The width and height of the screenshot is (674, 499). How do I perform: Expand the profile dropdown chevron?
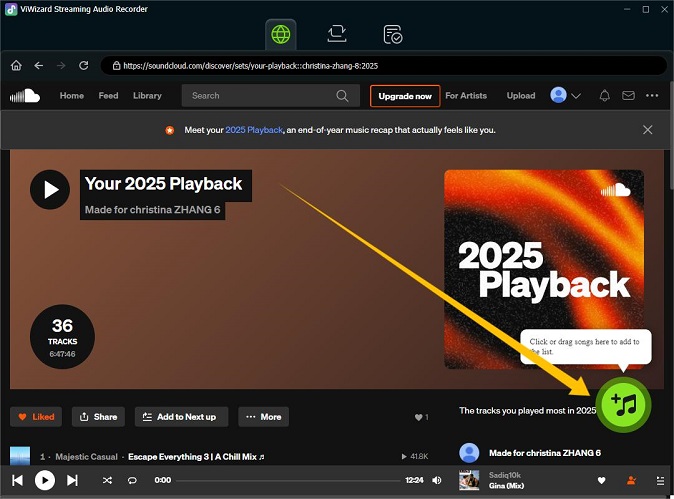click(x=576, y=95)
